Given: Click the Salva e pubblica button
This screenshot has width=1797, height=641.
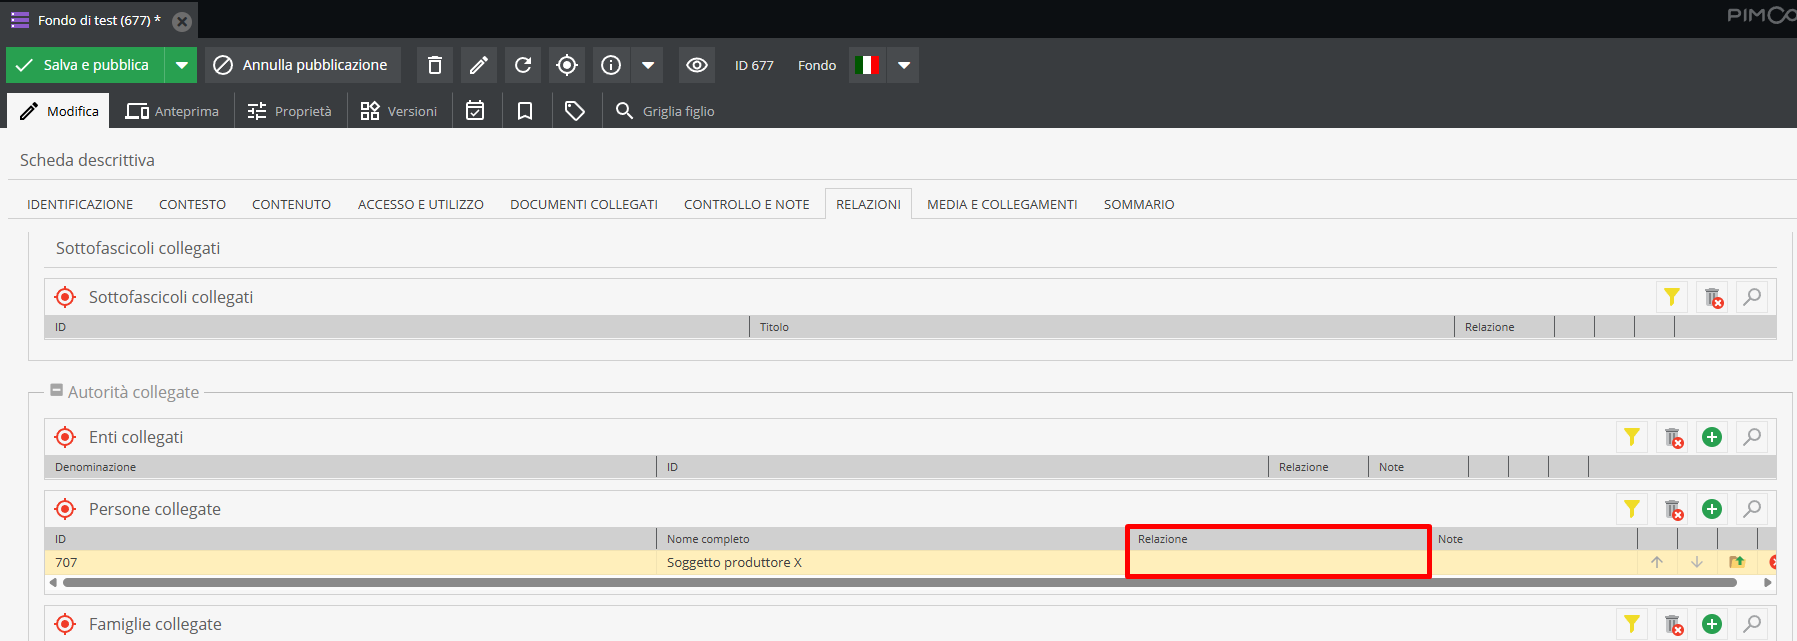Looking at the screenshot, I should pos(85,65).
